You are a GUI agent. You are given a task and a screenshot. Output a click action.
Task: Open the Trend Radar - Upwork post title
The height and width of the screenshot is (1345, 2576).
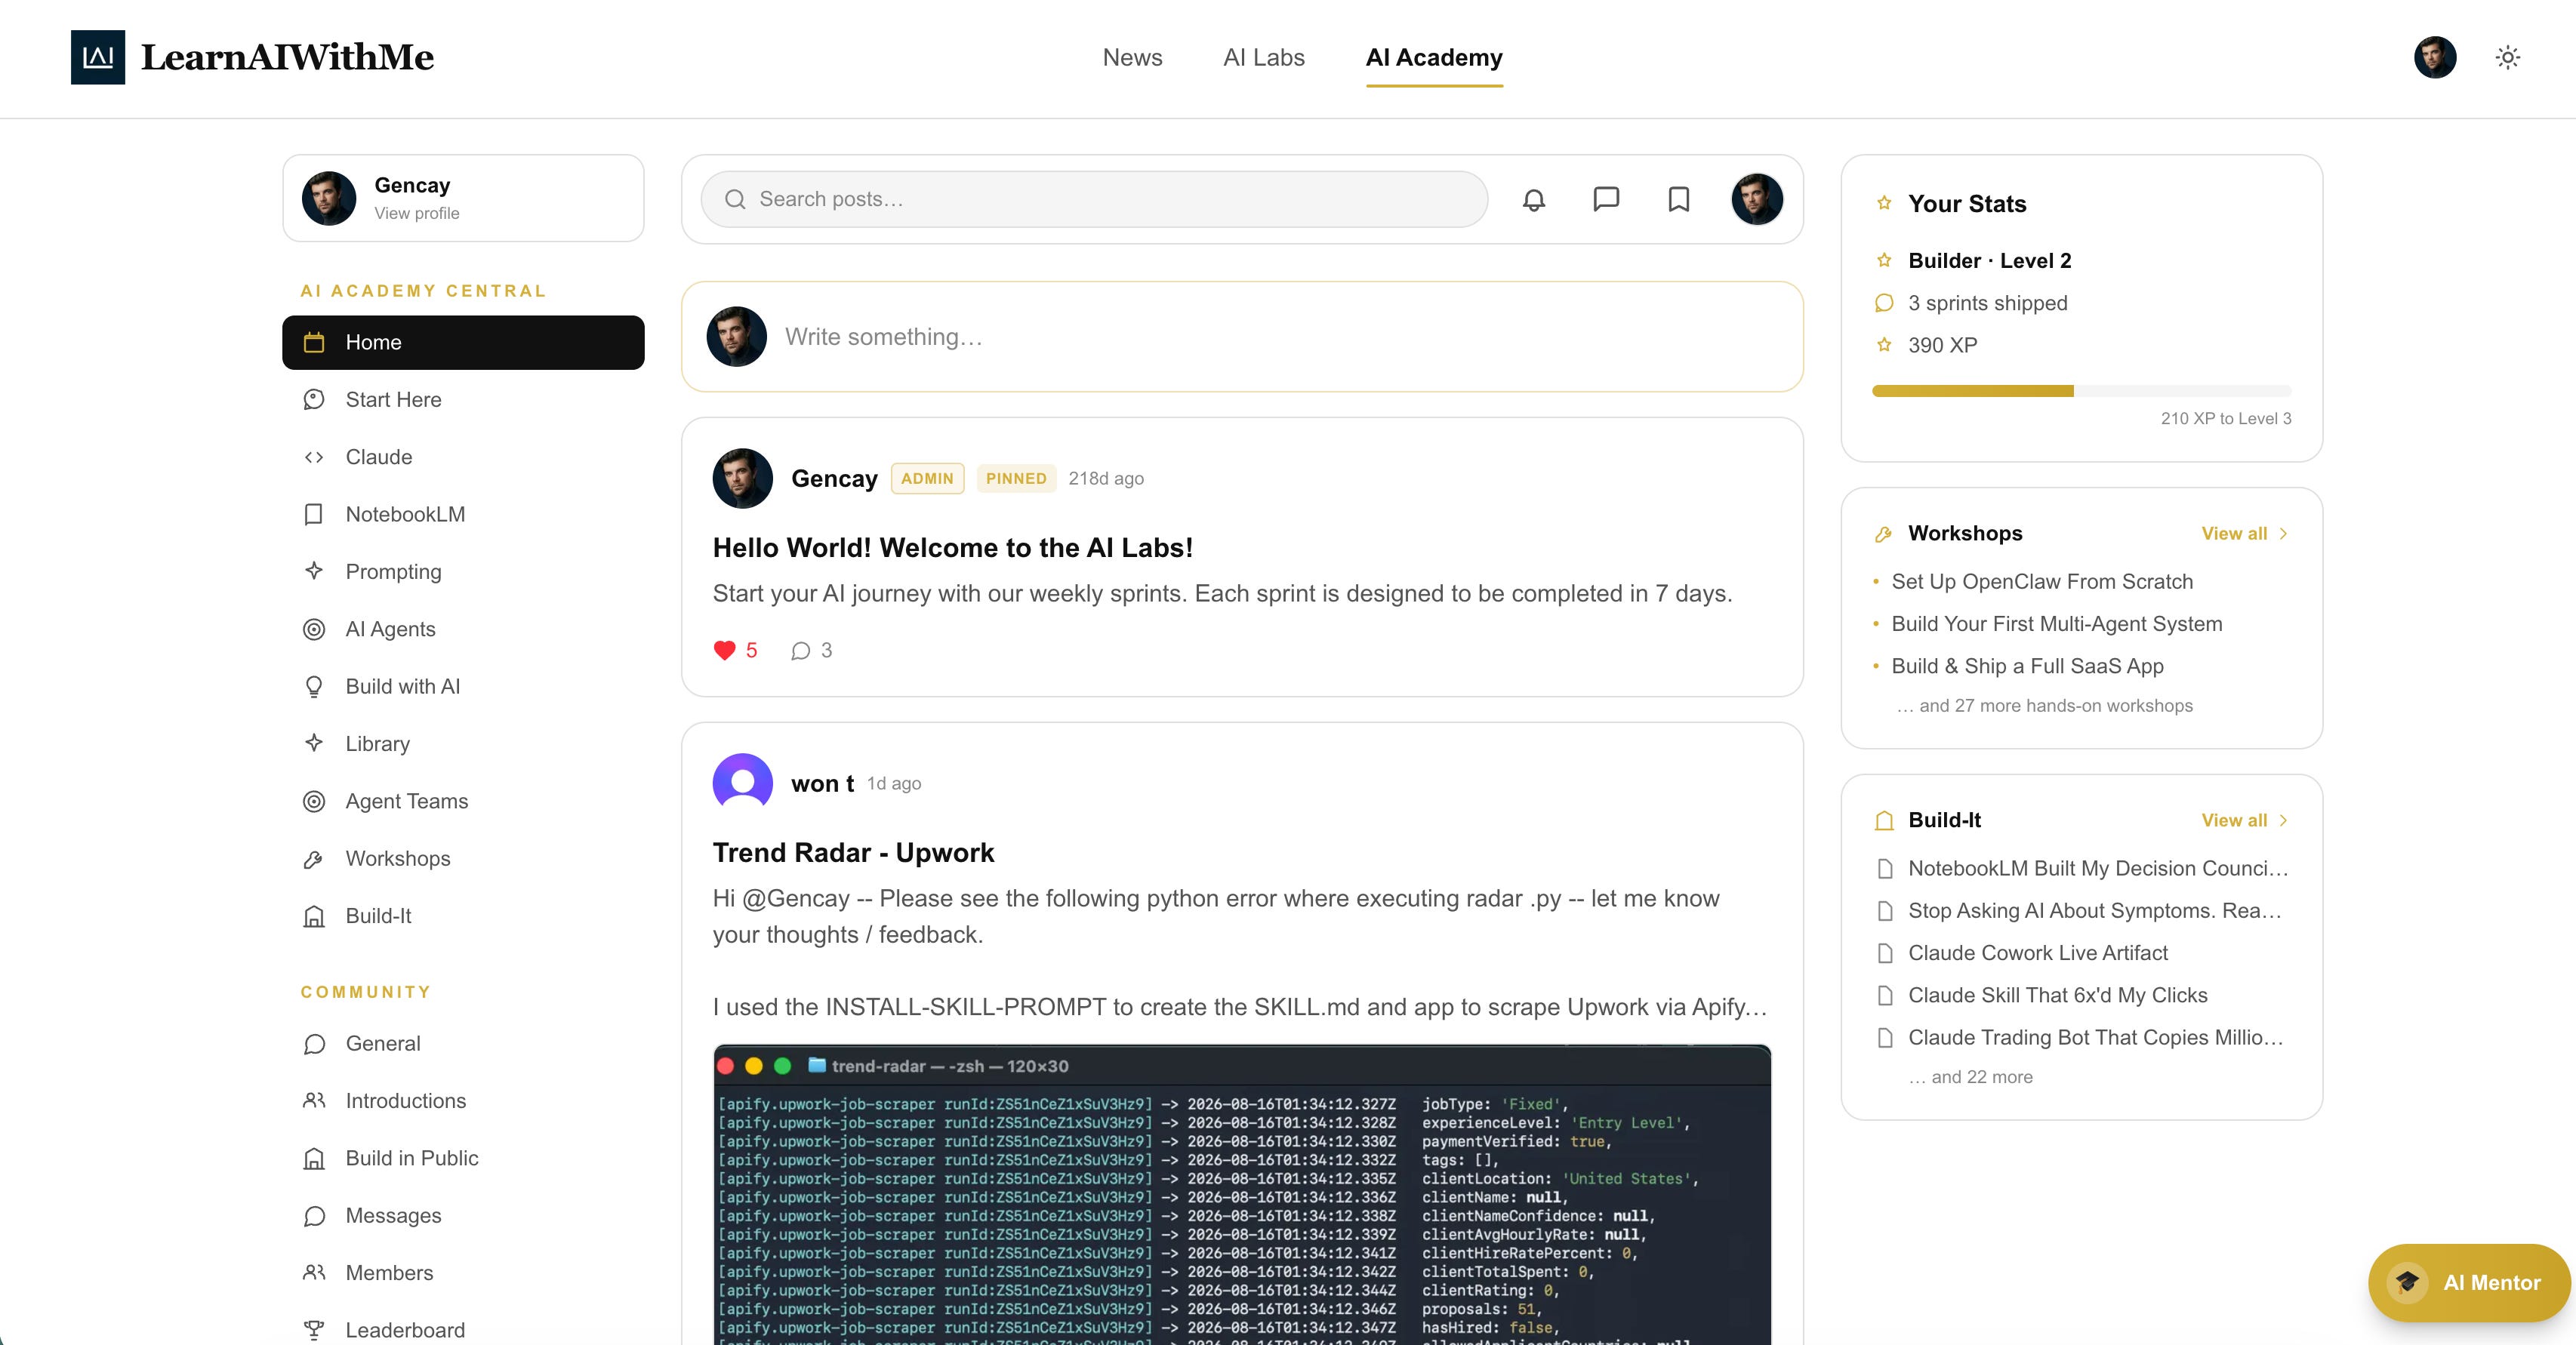[x=853, y=852]
